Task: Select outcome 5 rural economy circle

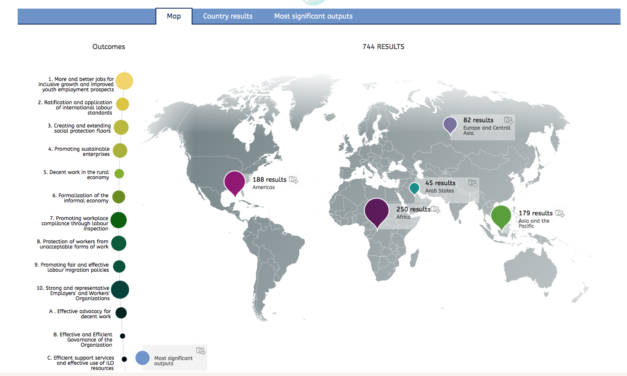Action: [119, 174]
